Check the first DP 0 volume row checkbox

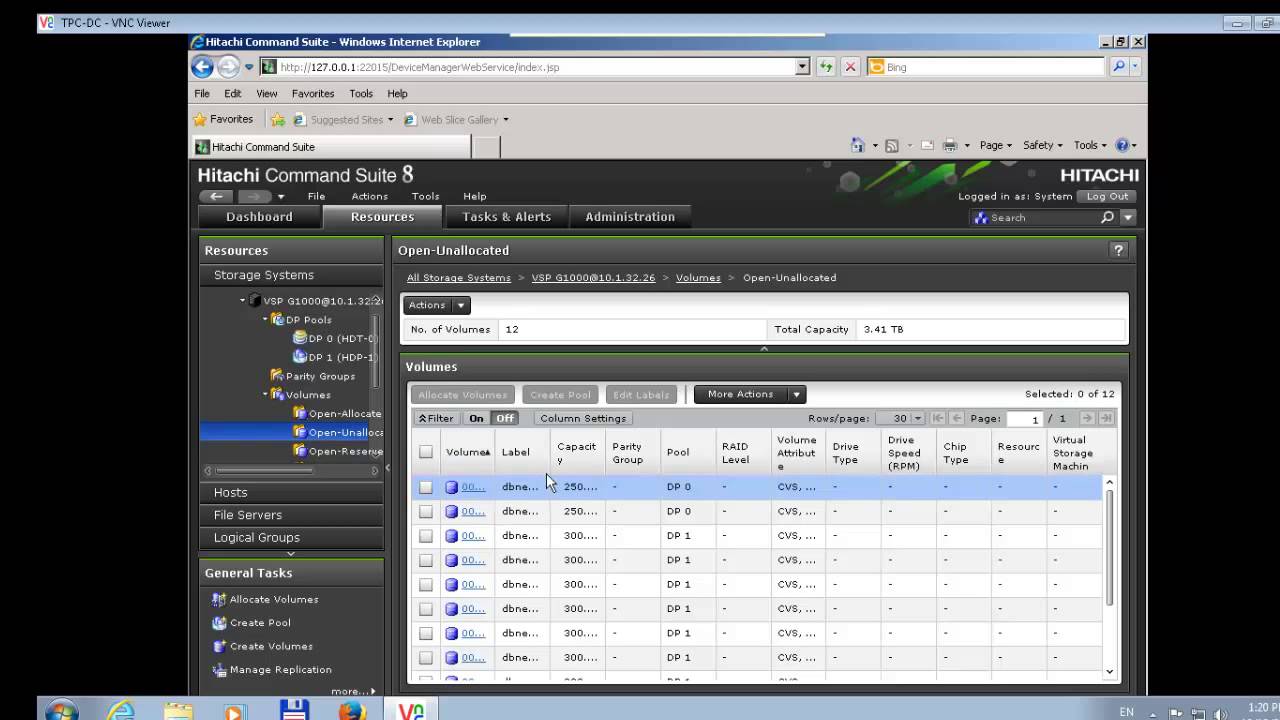point(426,487)
